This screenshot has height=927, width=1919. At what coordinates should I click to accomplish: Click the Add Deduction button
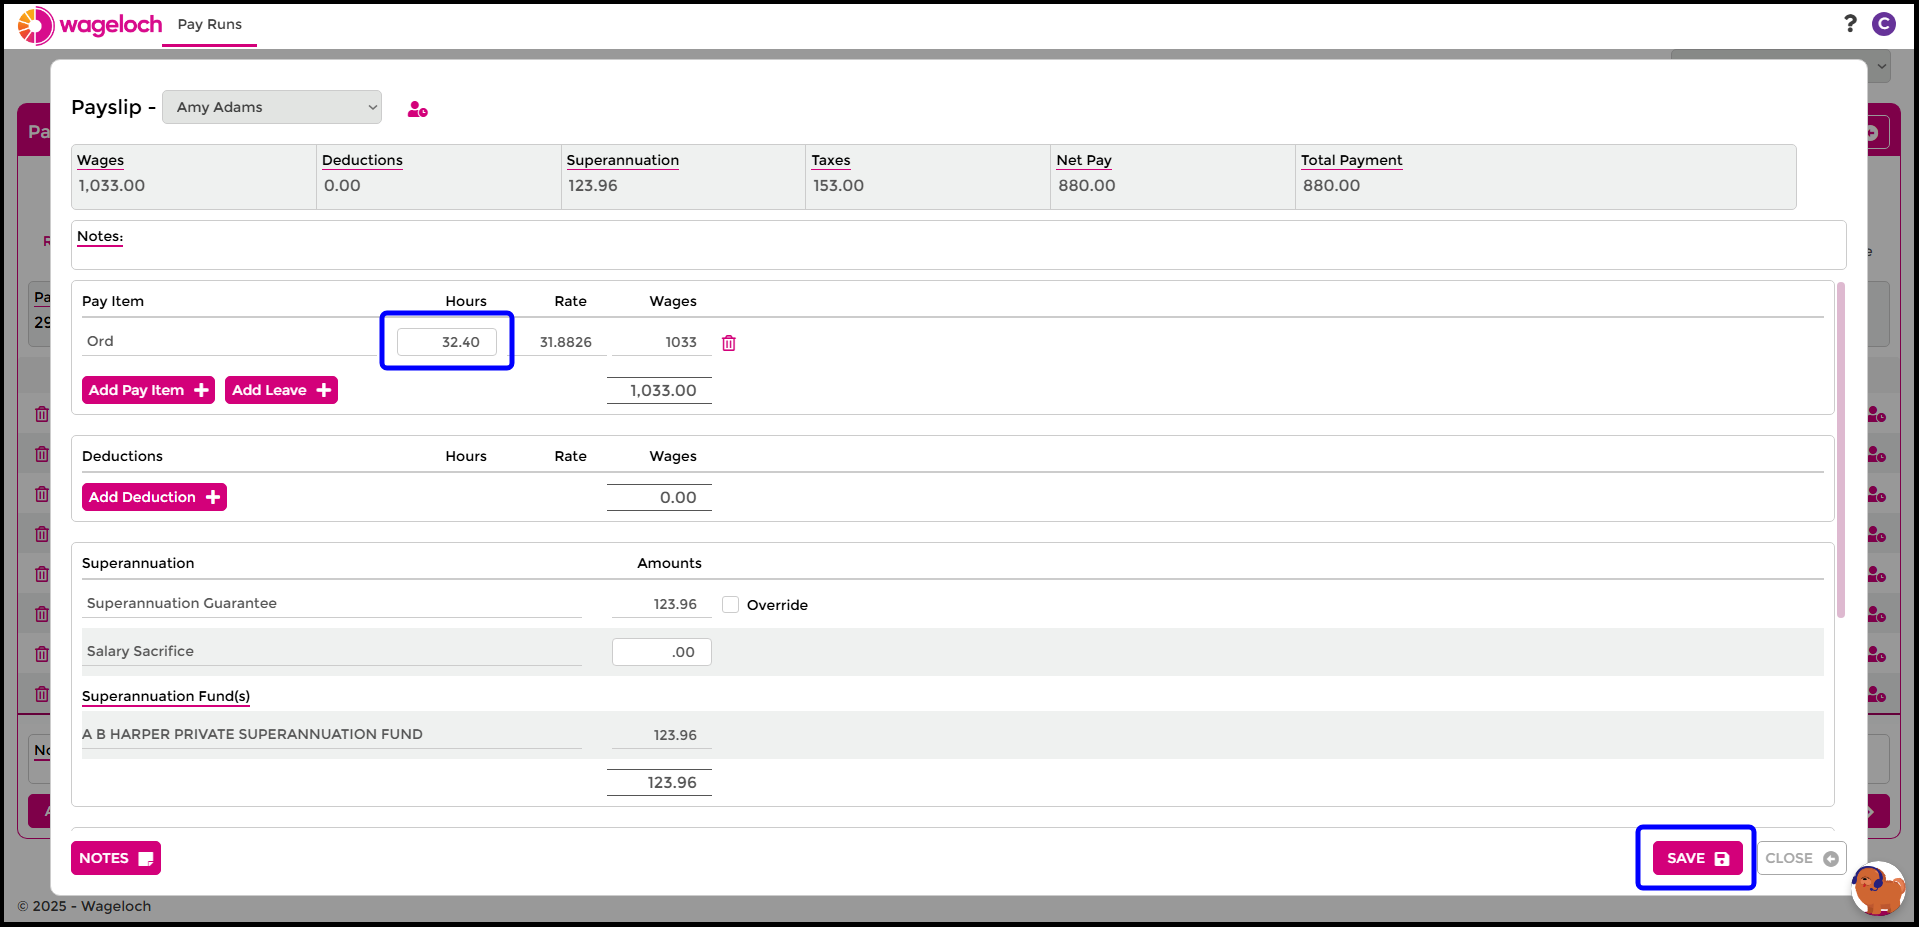[154, 497]
